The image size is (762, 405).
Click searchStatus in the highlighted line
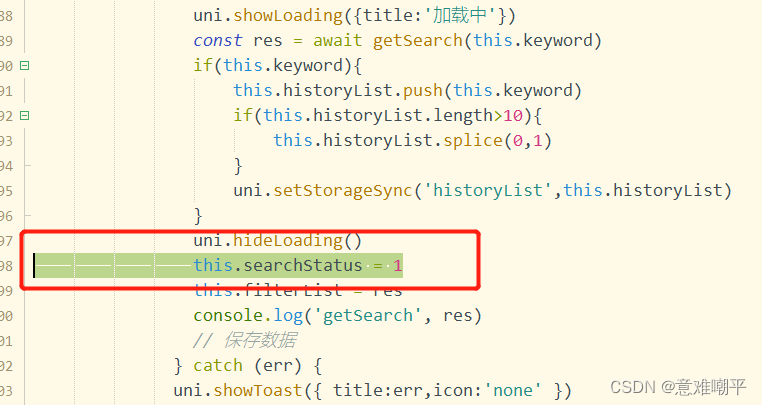click(303, 265)
